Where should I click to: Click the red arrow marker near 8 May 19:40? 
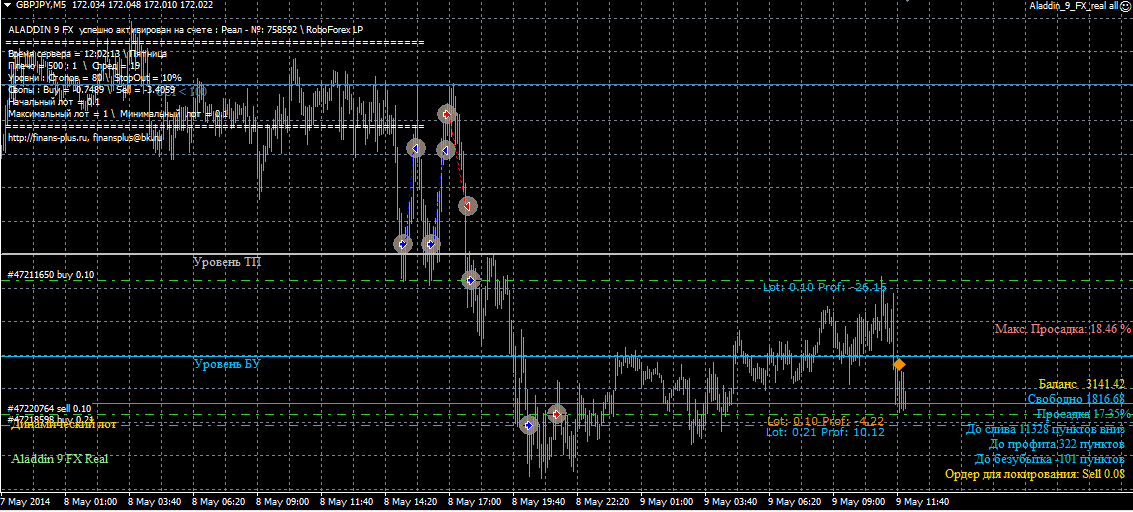[x=557, y=413]
